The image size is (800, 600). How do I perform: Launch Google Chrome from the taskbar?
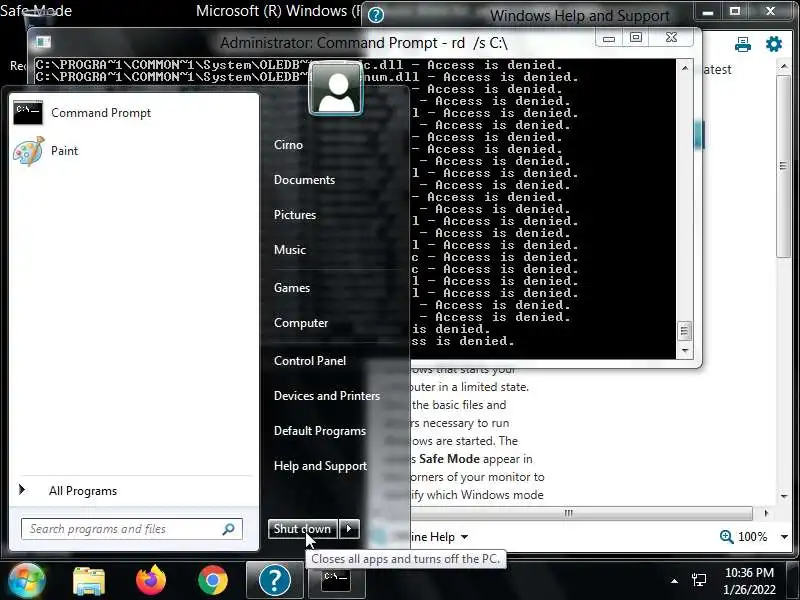[213, 581]
